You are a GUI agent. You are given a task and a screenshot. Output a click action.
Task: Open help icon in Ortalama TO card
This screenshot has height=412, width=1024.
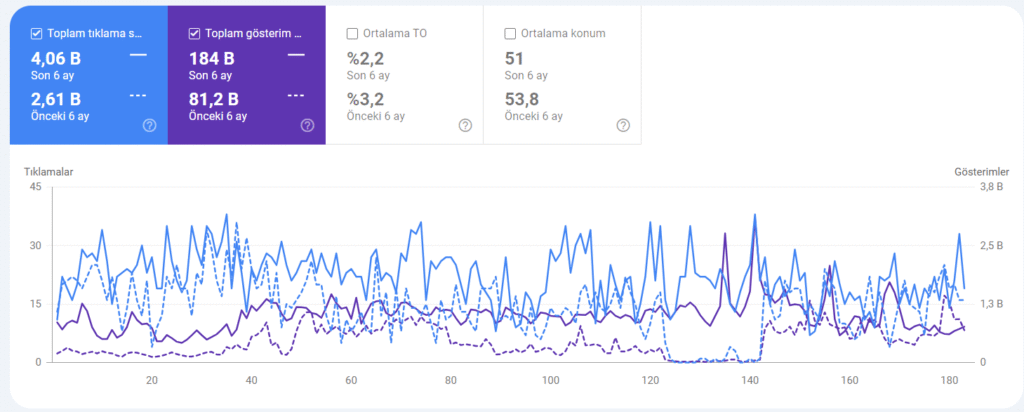[x=465, y=125]
